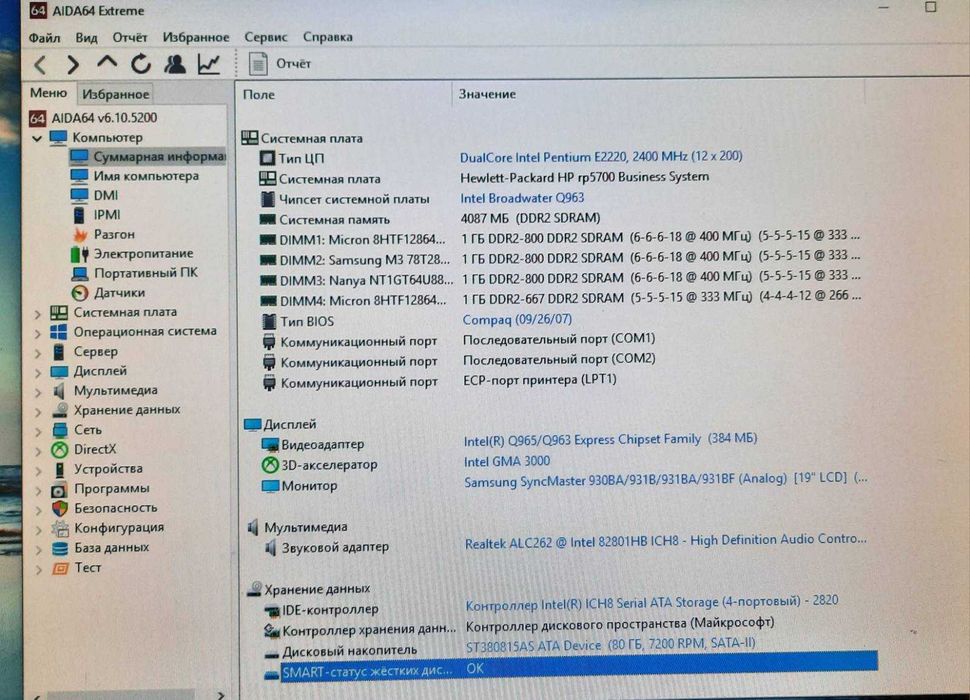This screenshot has width=970, height=700.
Task: Click the DirectX Xbox-style icon in tree
Action: coord(59,450)
